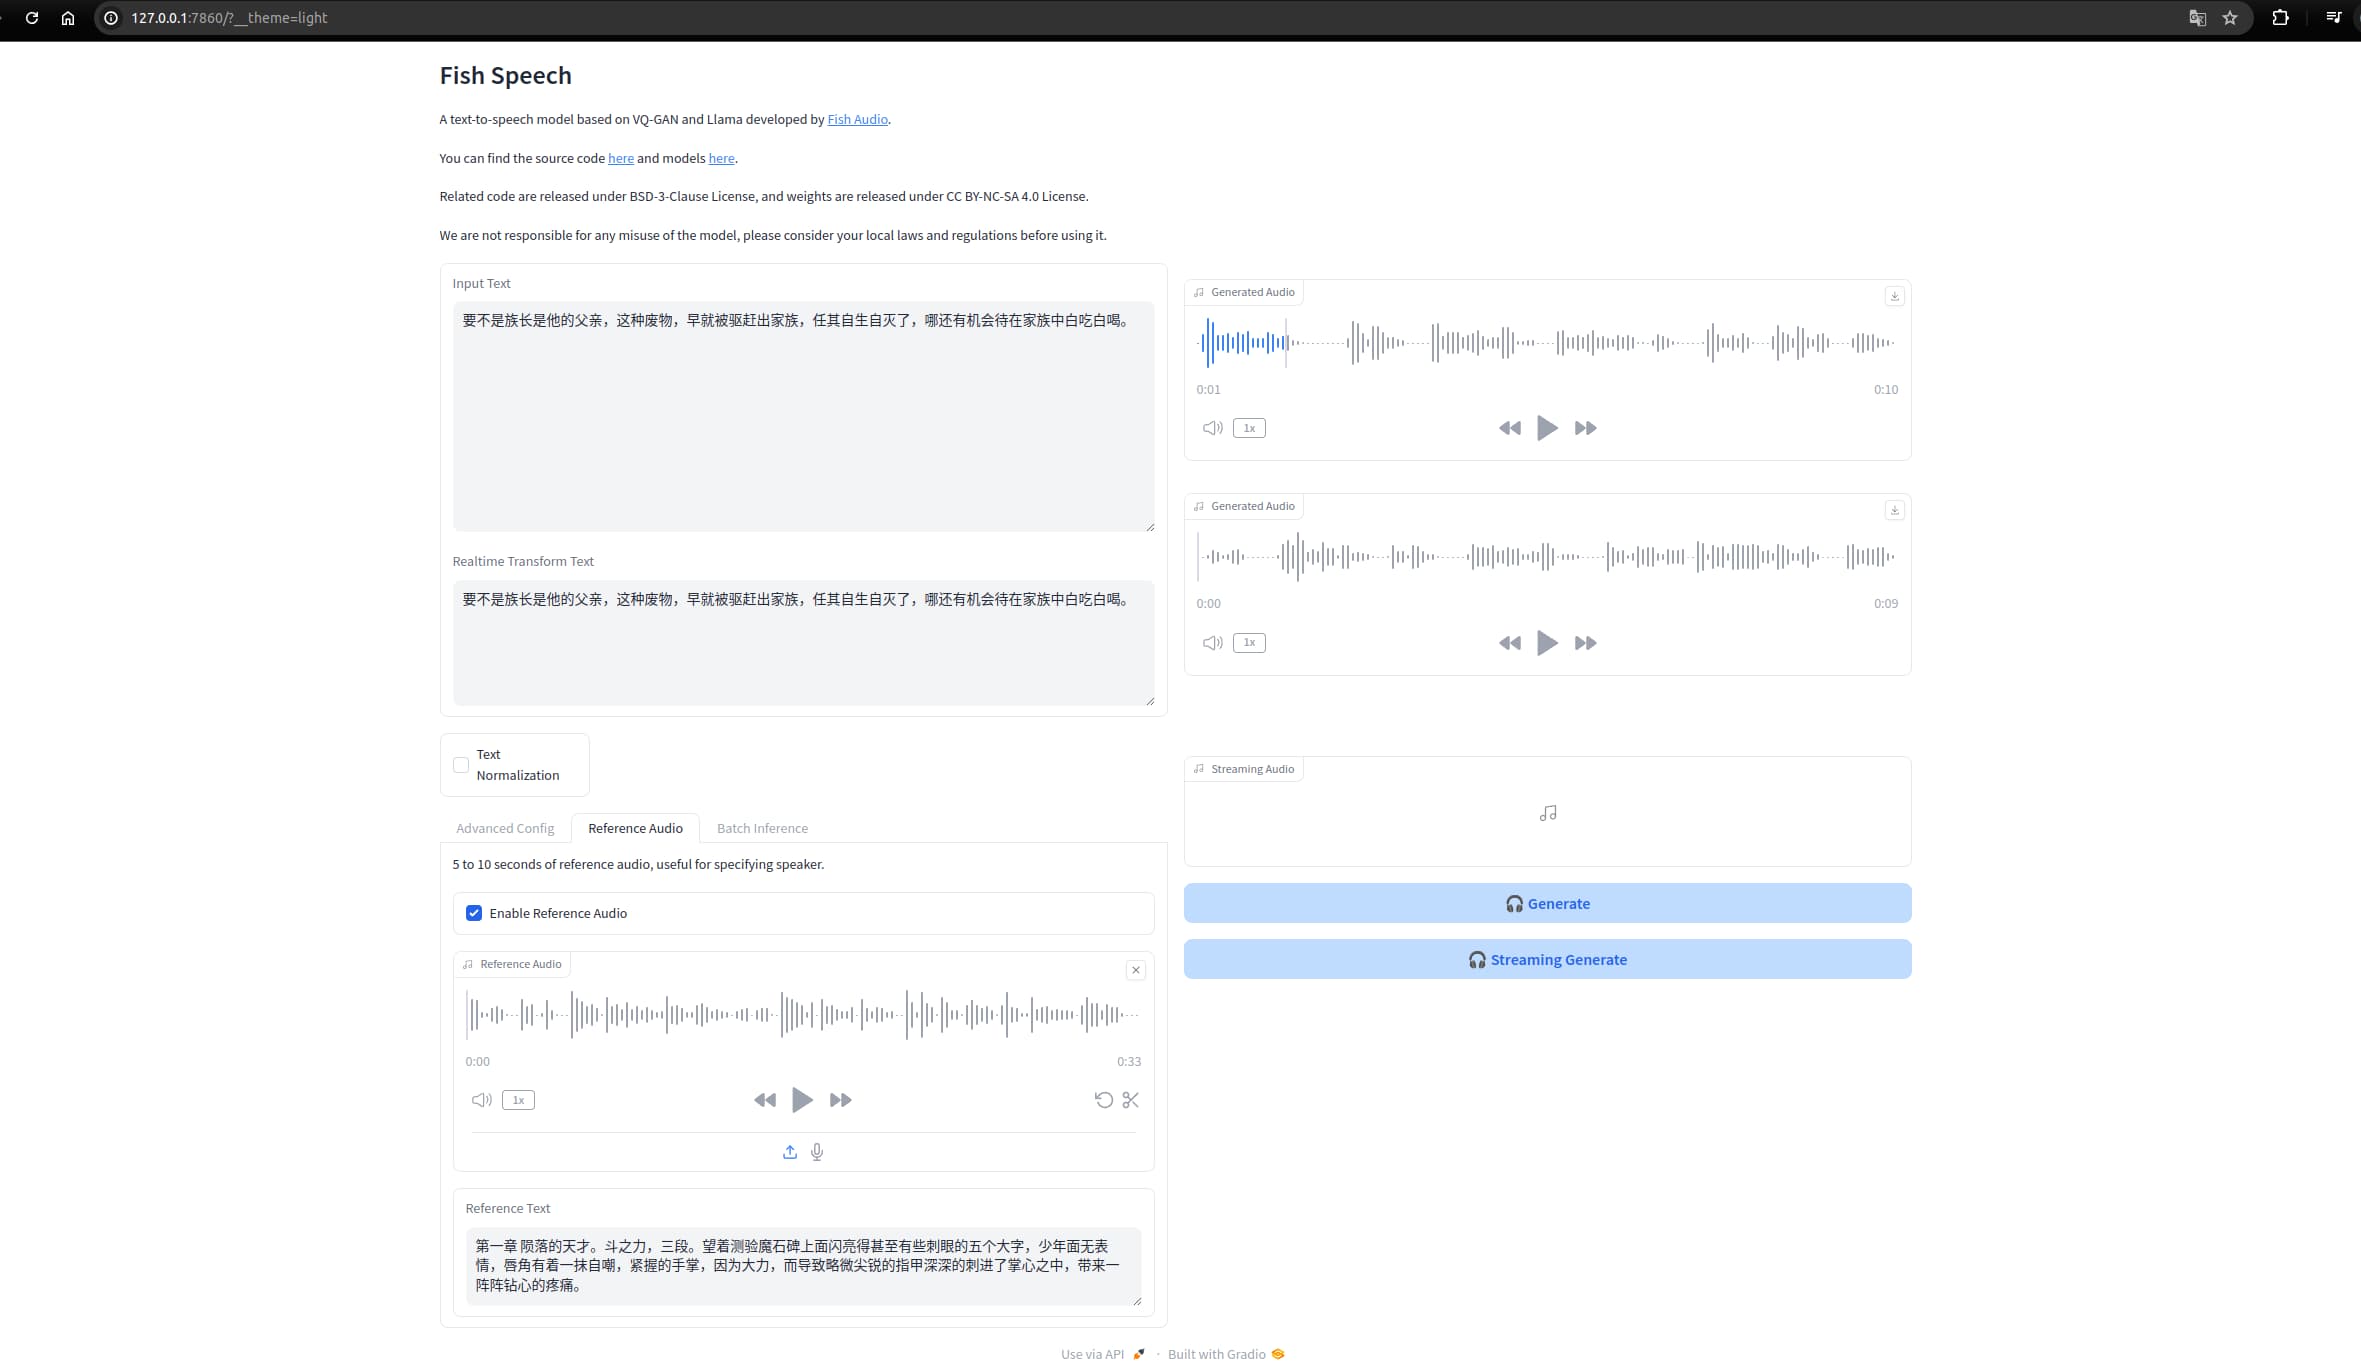Click the microphone record icon in Reference Audio
2361x1363 pixels.
[816, 1150]
